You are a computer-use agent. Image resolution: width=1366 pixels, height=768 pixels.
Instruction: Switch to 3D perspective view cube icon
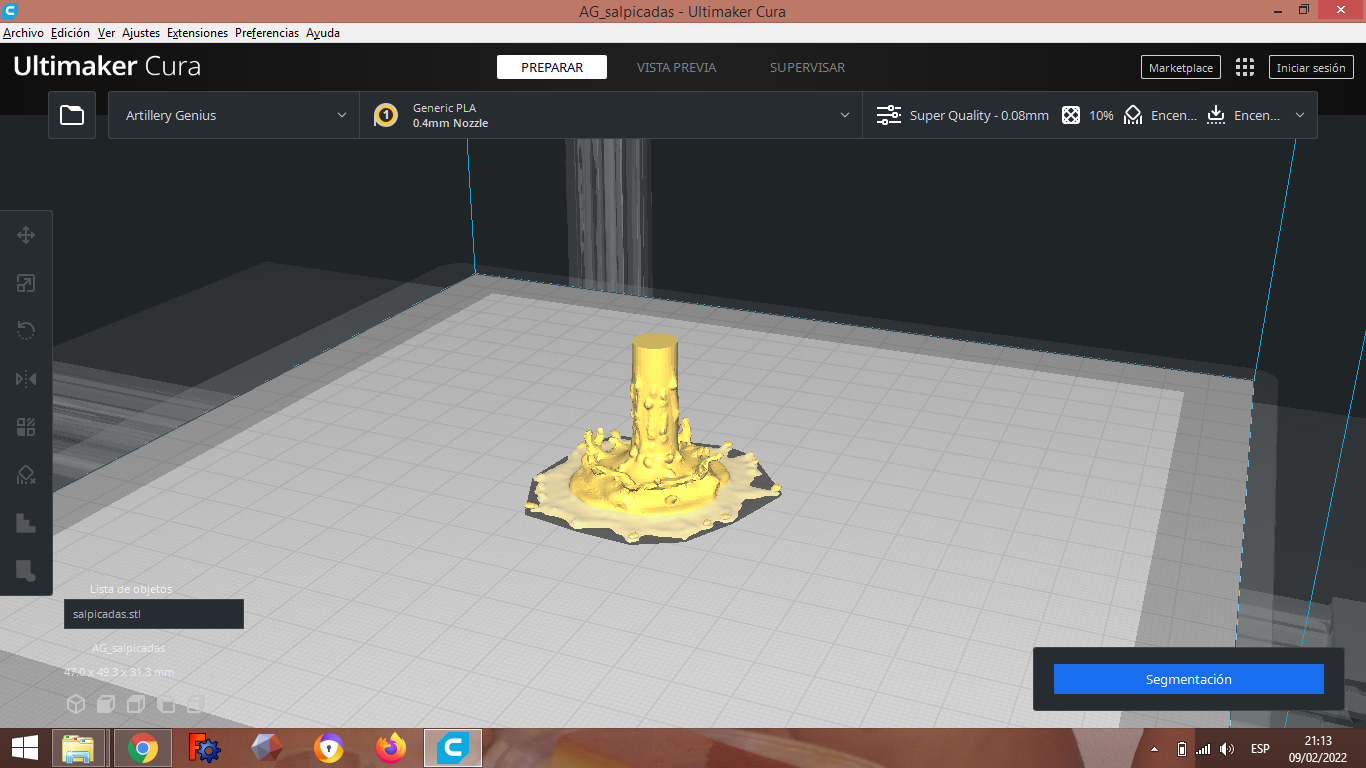[x=76, y=704]
